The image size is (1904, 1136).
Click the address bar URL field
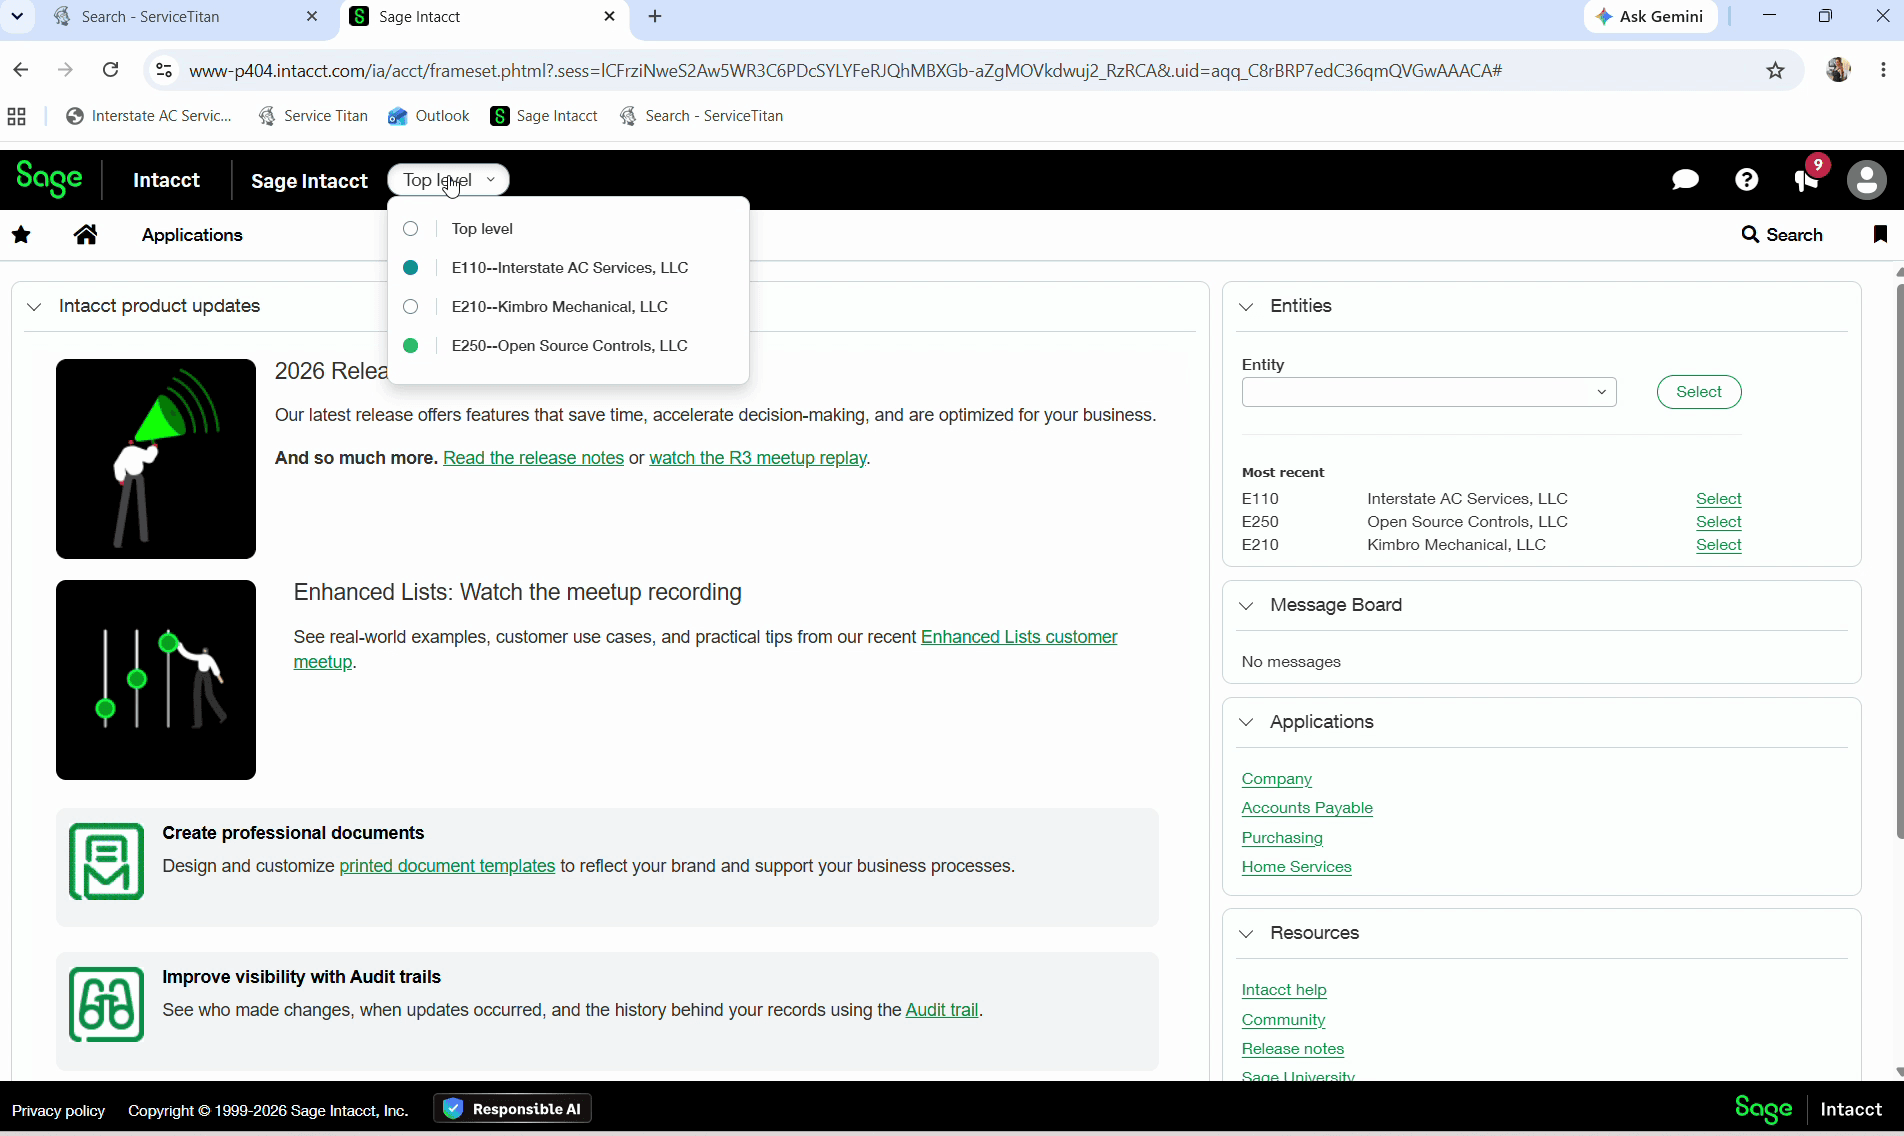tap(845, 70)
